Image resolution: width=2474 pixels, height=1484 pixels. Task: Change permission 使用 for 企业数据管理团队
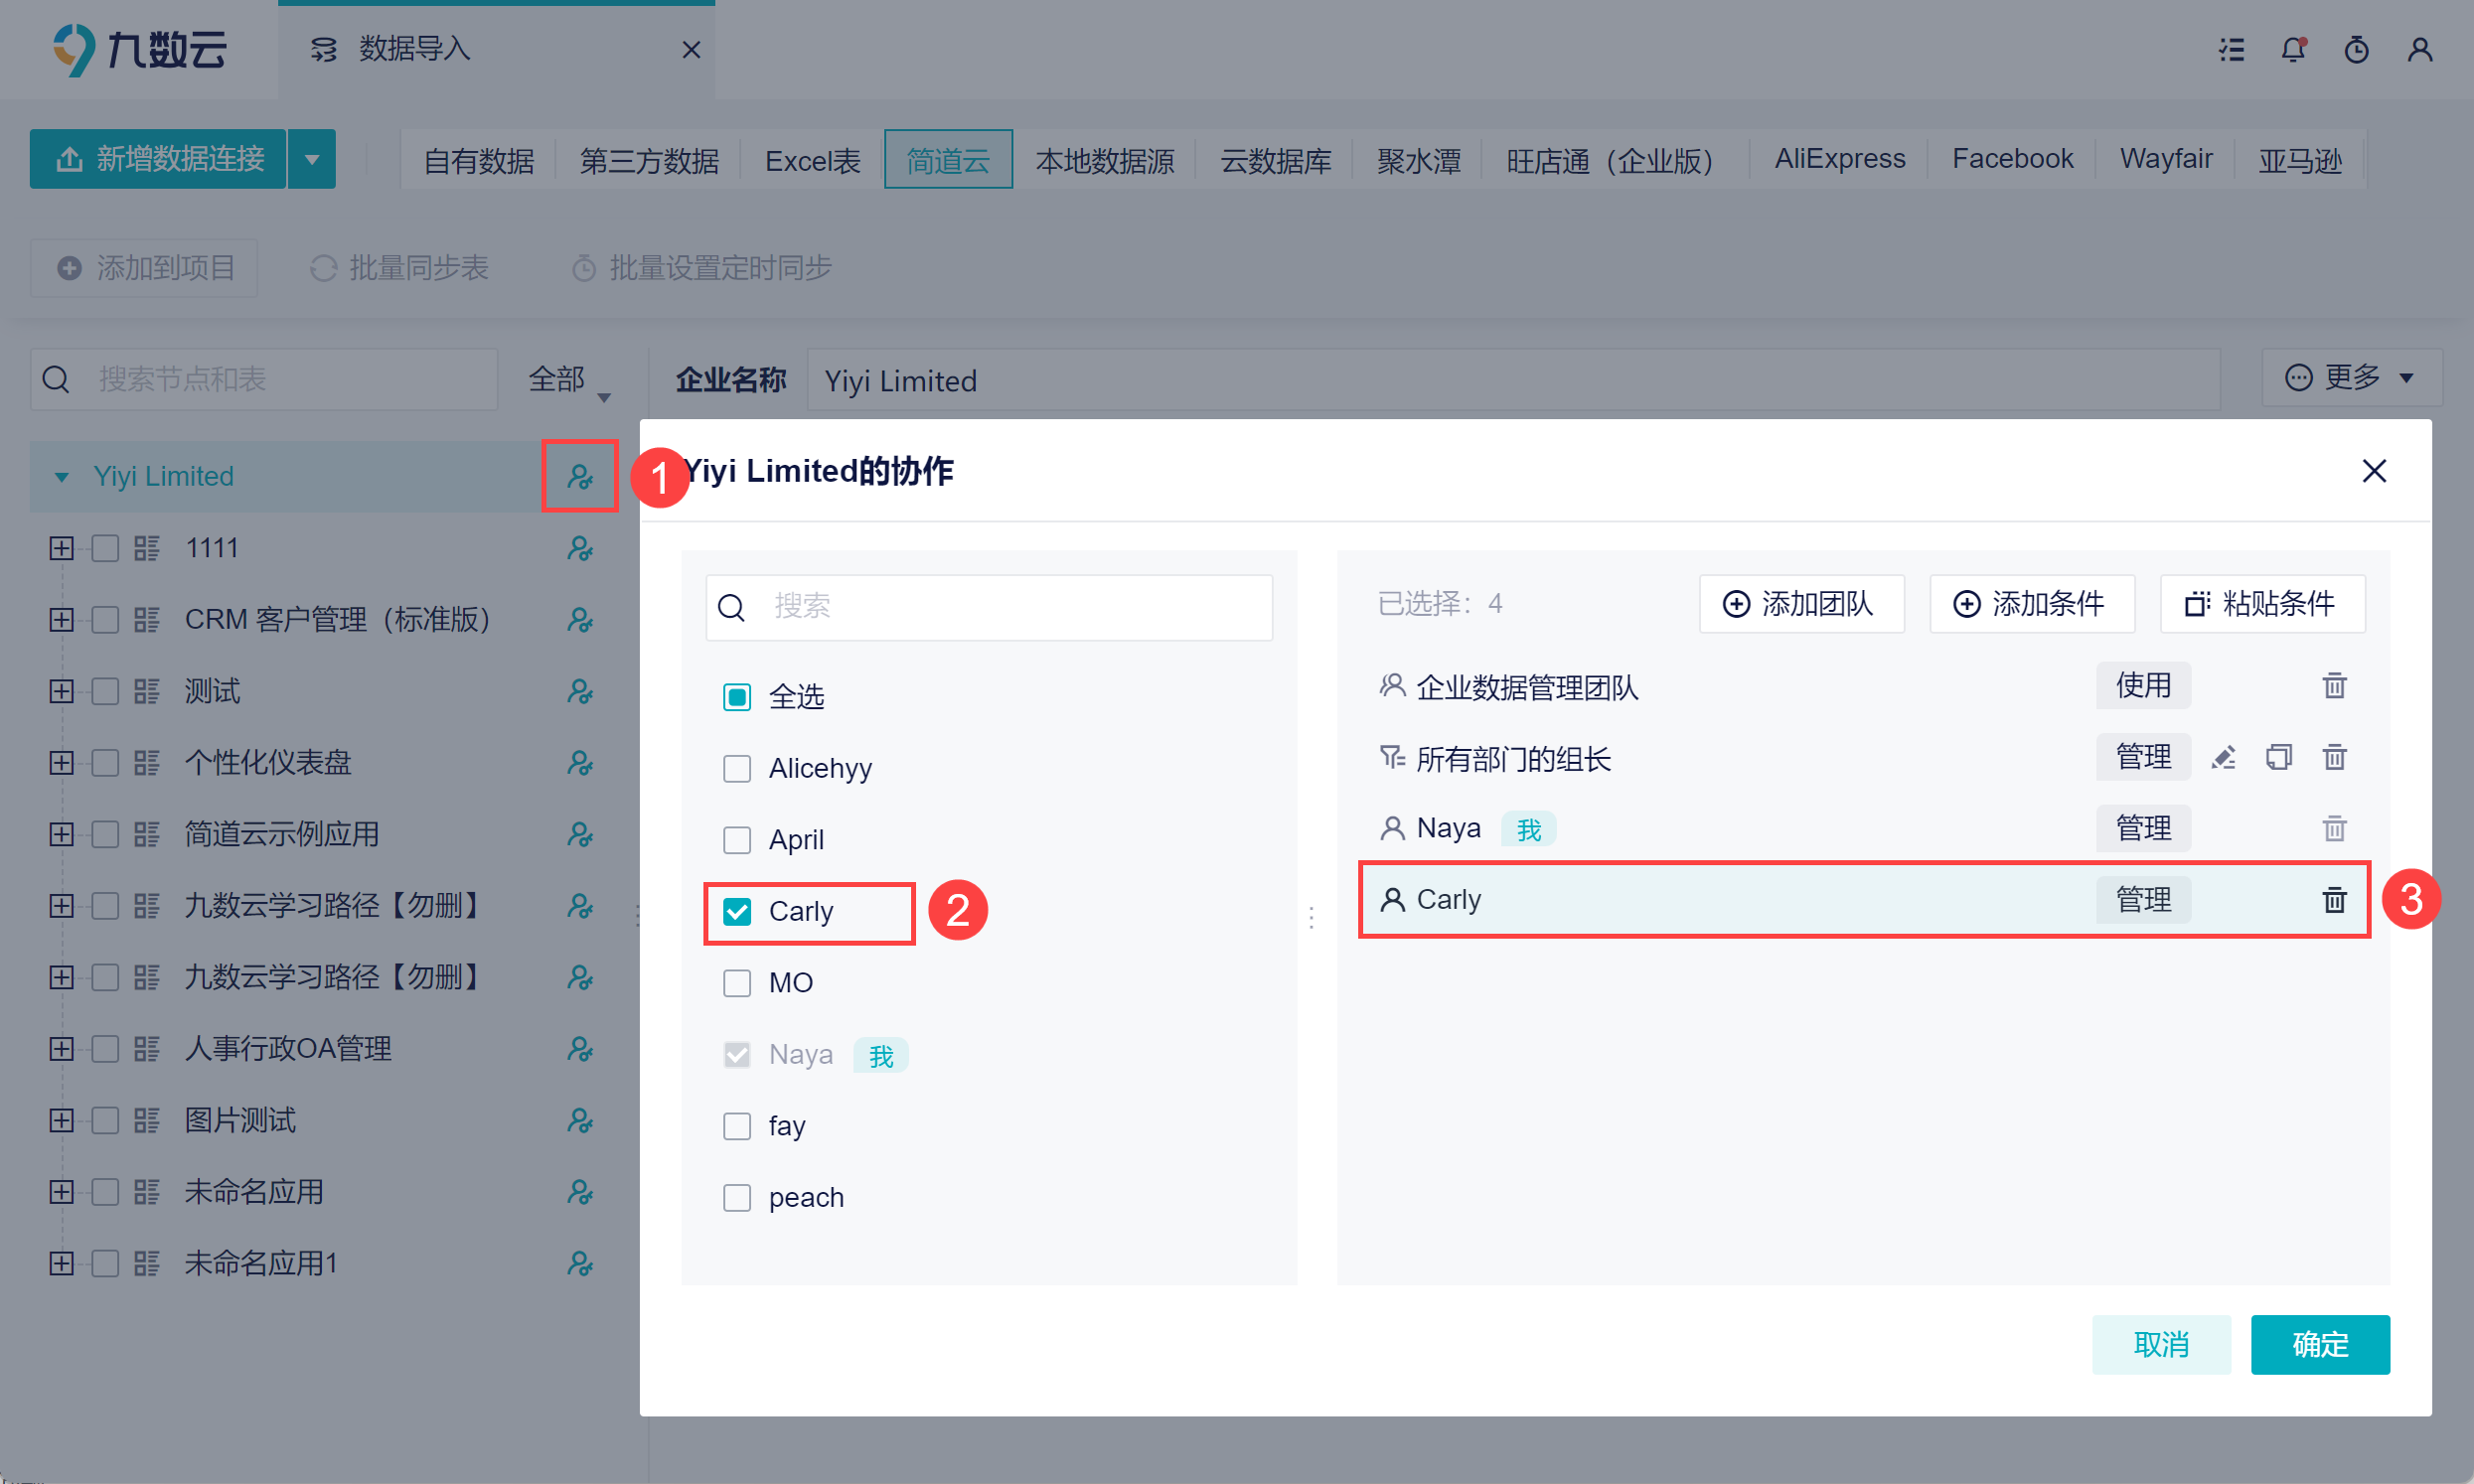click(2143, 686)
